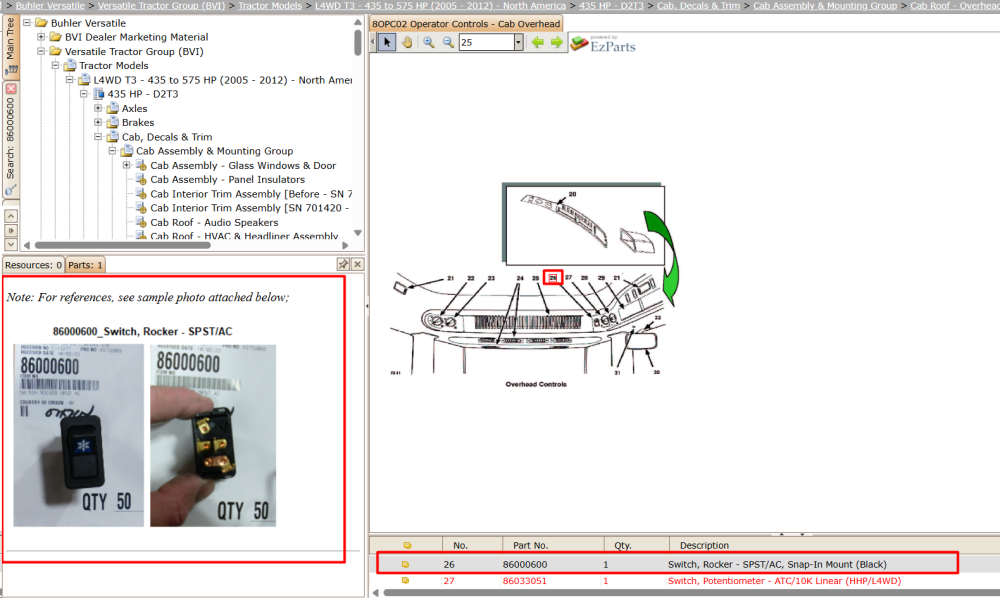Switch to the Parts: 1 tab
The width and height of the screenshot is (1000, 598).
point(85,265)
